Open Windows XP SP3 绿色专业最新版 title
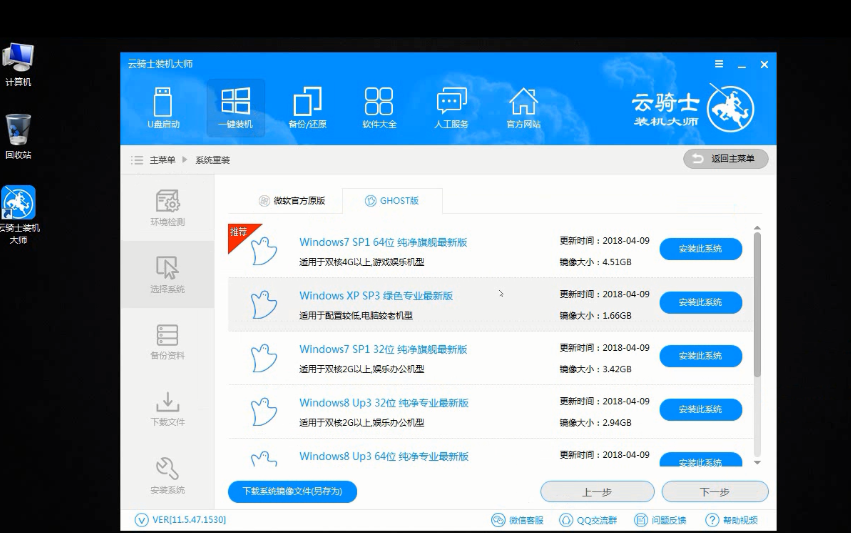This screenshot has height=533, width=851. (376, 296)
